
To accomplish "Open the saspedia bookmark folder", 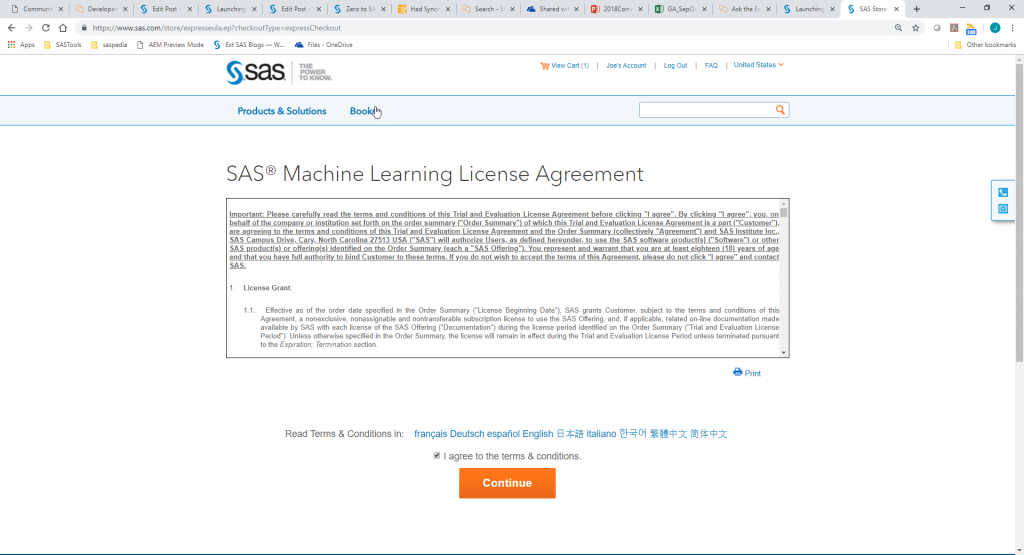I will [108, 45].
